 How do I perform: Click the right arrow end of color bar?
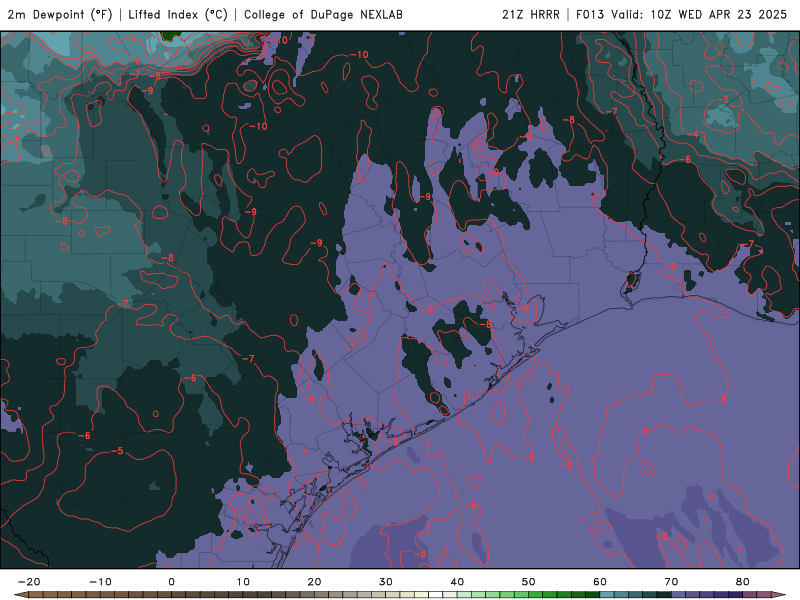(x=779, y=595)
